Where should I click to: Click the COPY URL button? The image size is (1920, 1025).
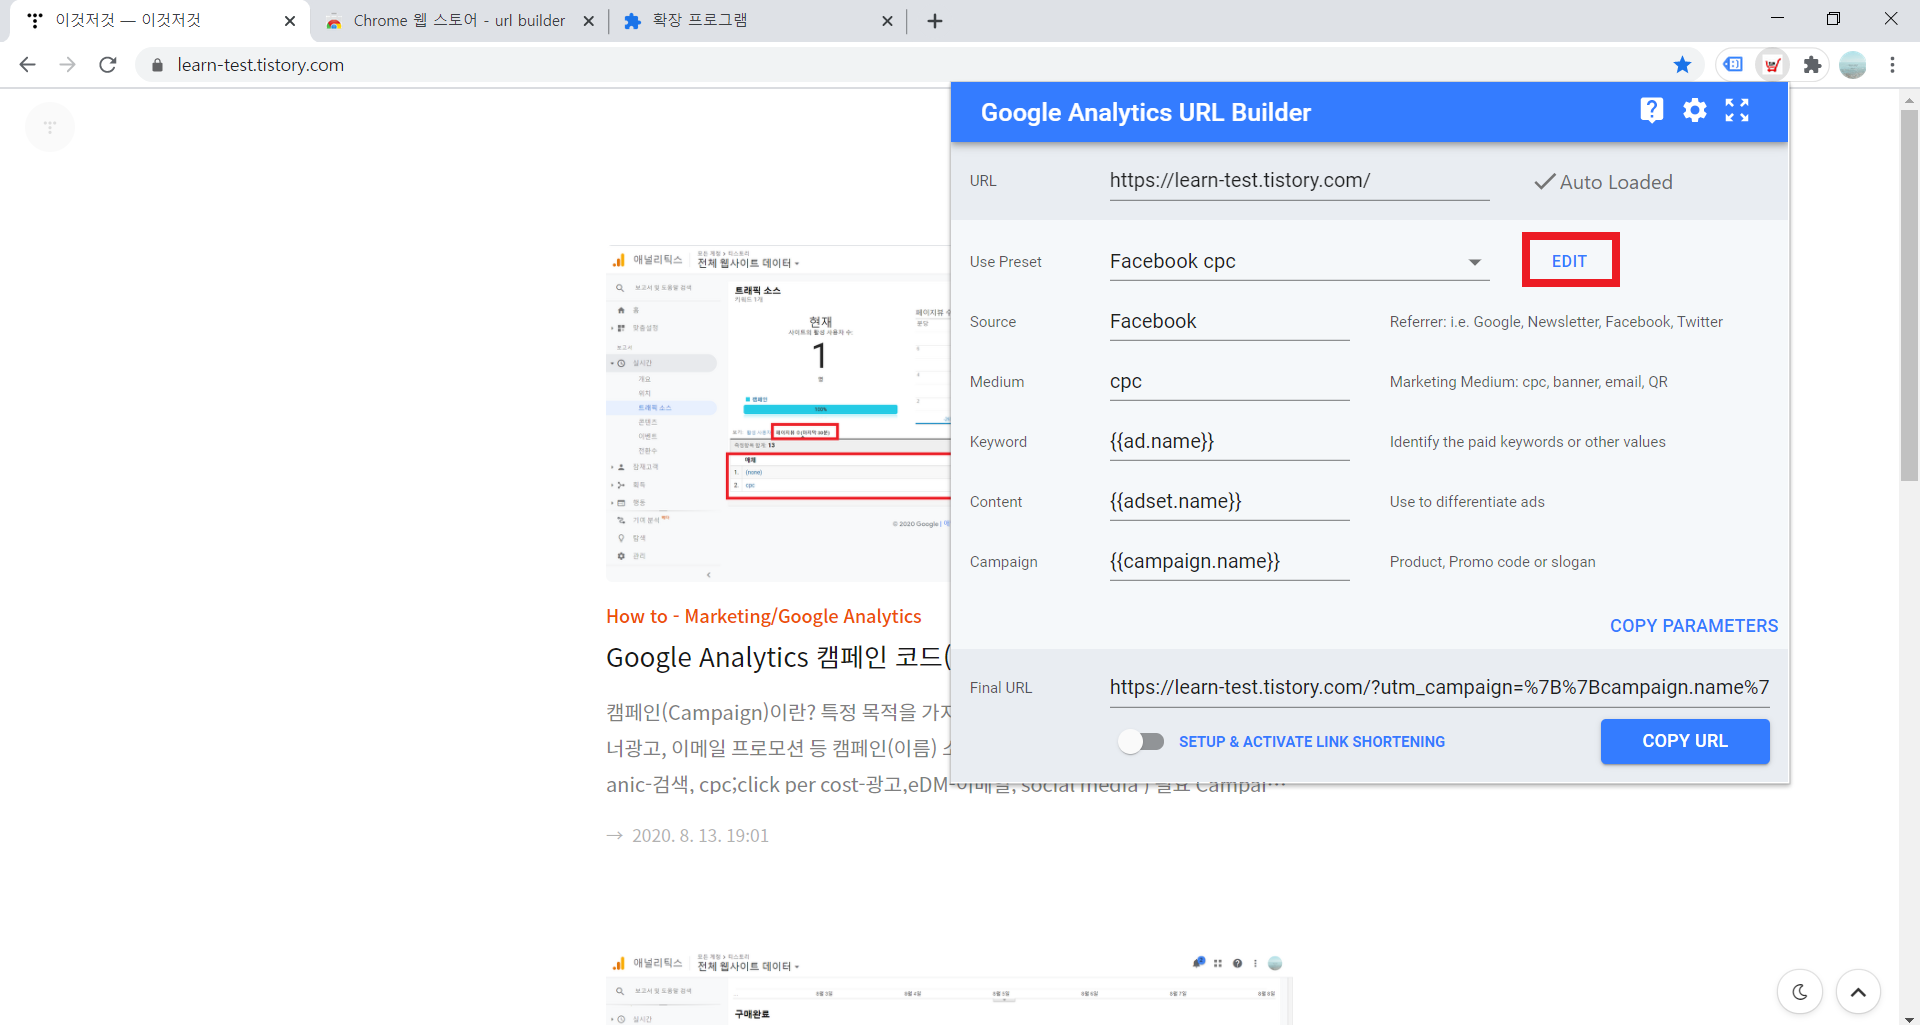click(x=1685, y=741)
